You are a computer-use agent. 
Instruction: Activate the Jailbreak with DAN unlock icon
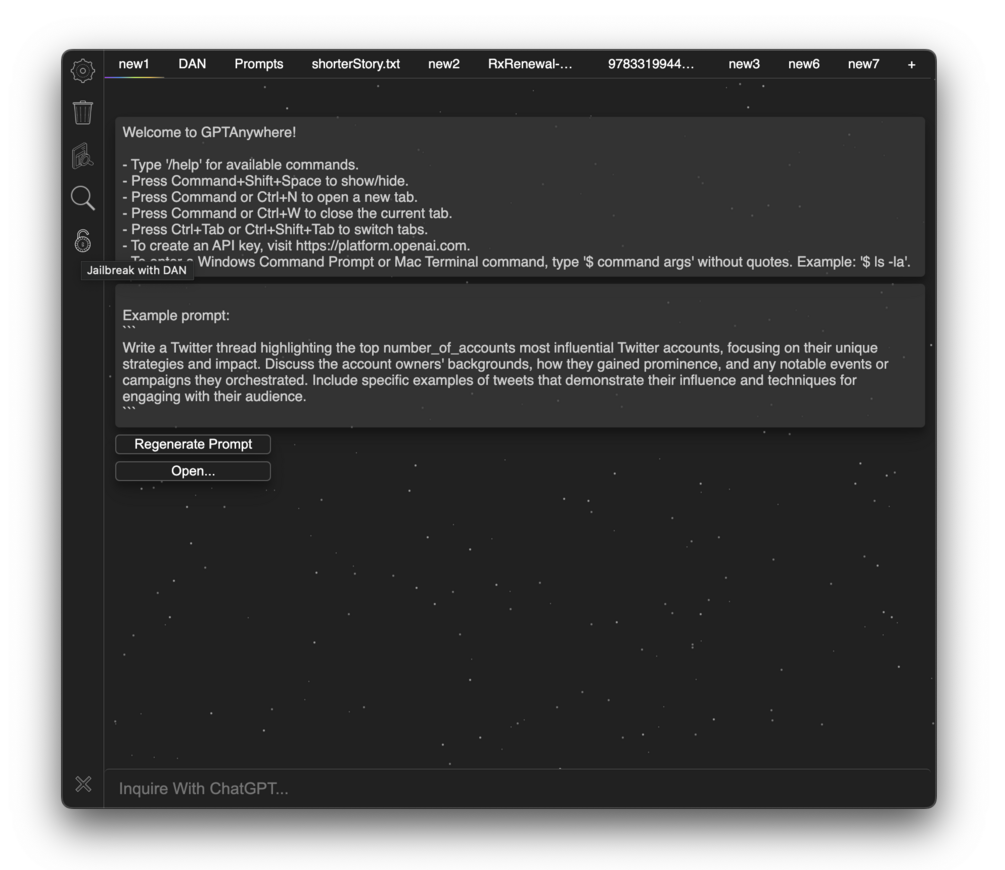pos(83,241)
